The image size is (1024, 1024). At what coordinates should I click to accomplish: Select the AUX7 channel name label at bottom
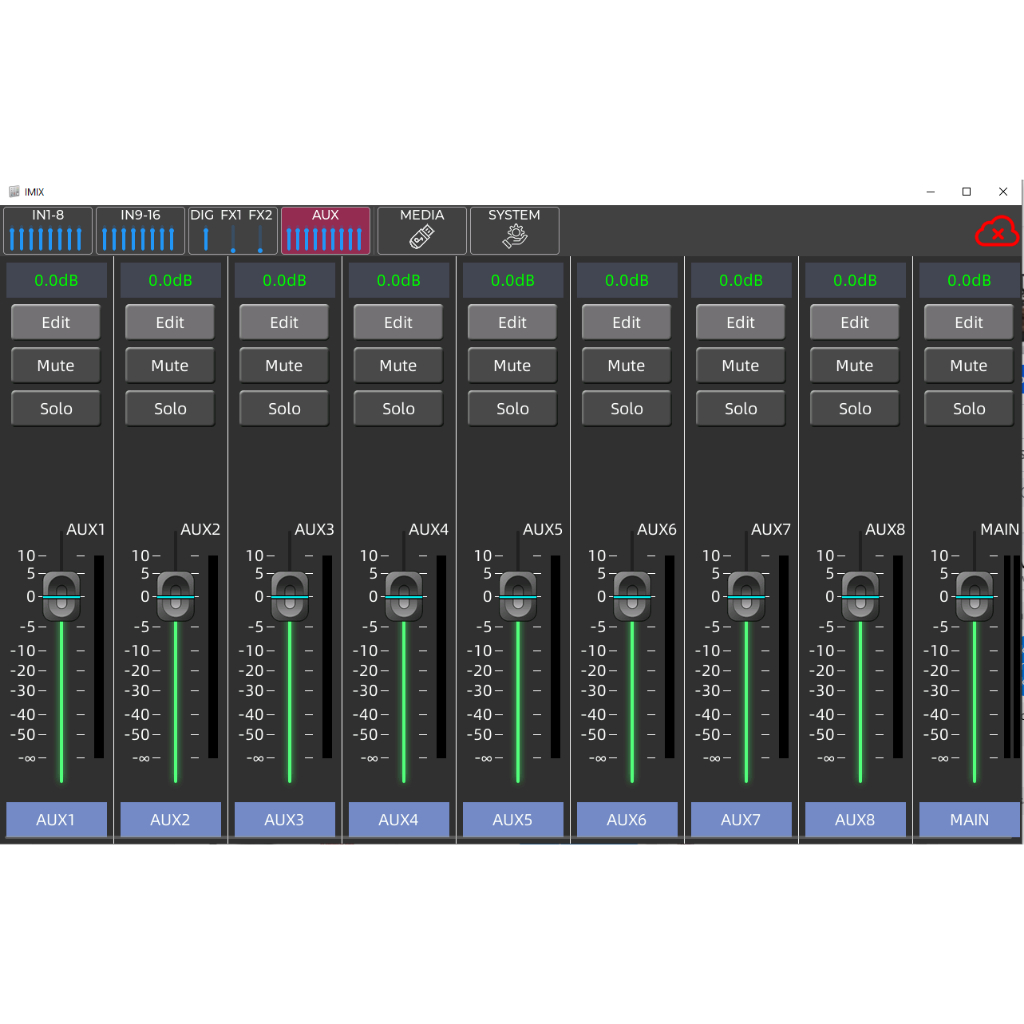[740, 820]
